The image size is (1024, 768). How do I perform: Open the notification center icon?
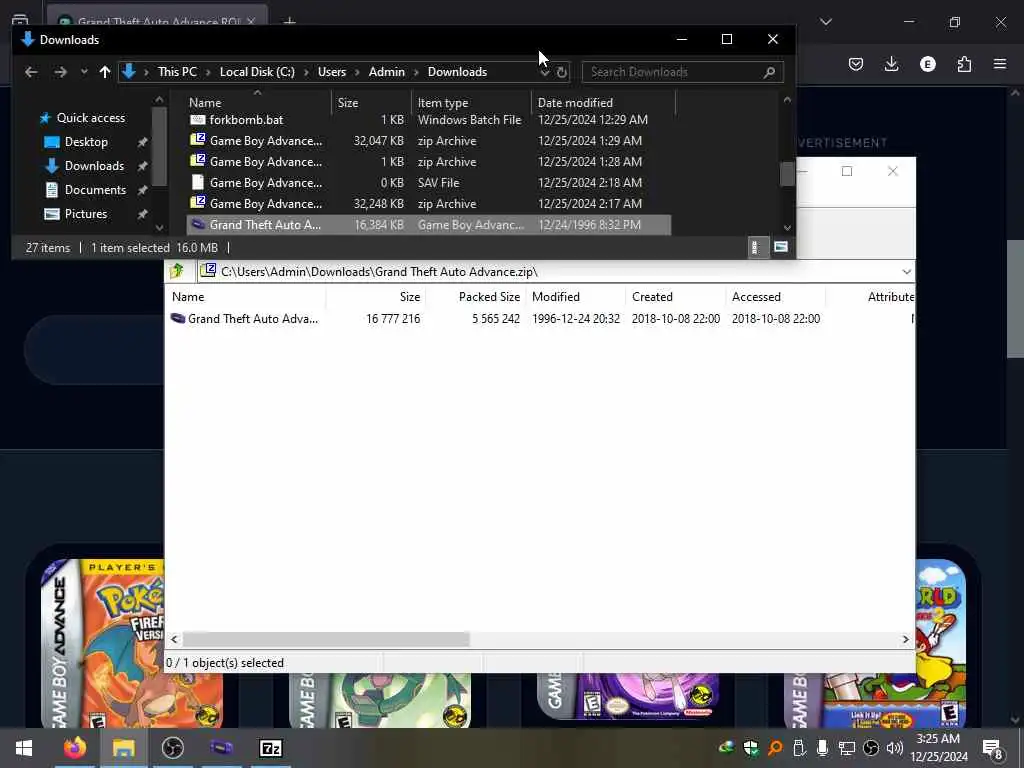[992, 748]
